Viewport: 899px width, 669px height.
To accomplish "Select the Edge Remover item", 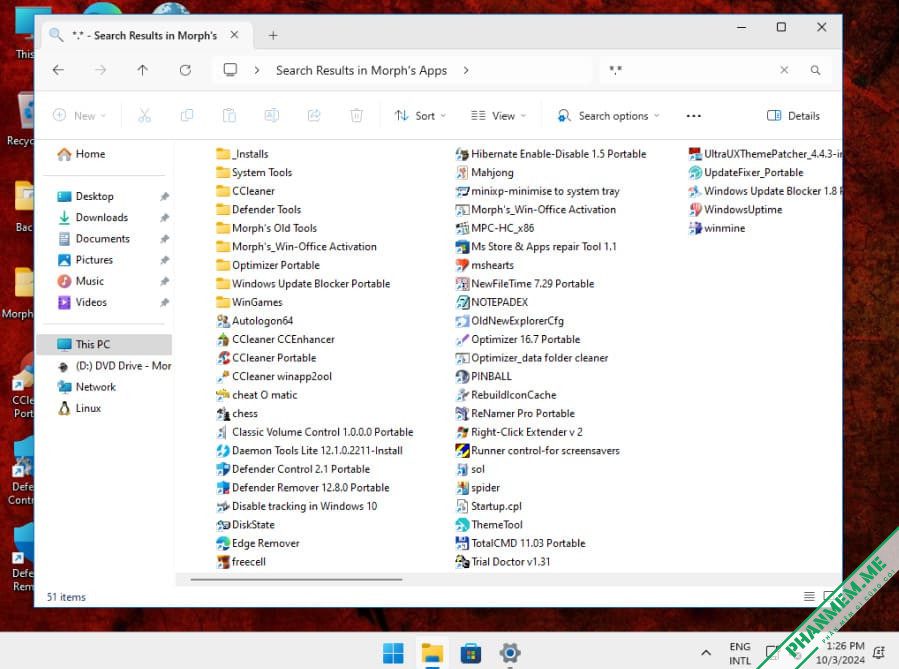I will pos(258,543).
